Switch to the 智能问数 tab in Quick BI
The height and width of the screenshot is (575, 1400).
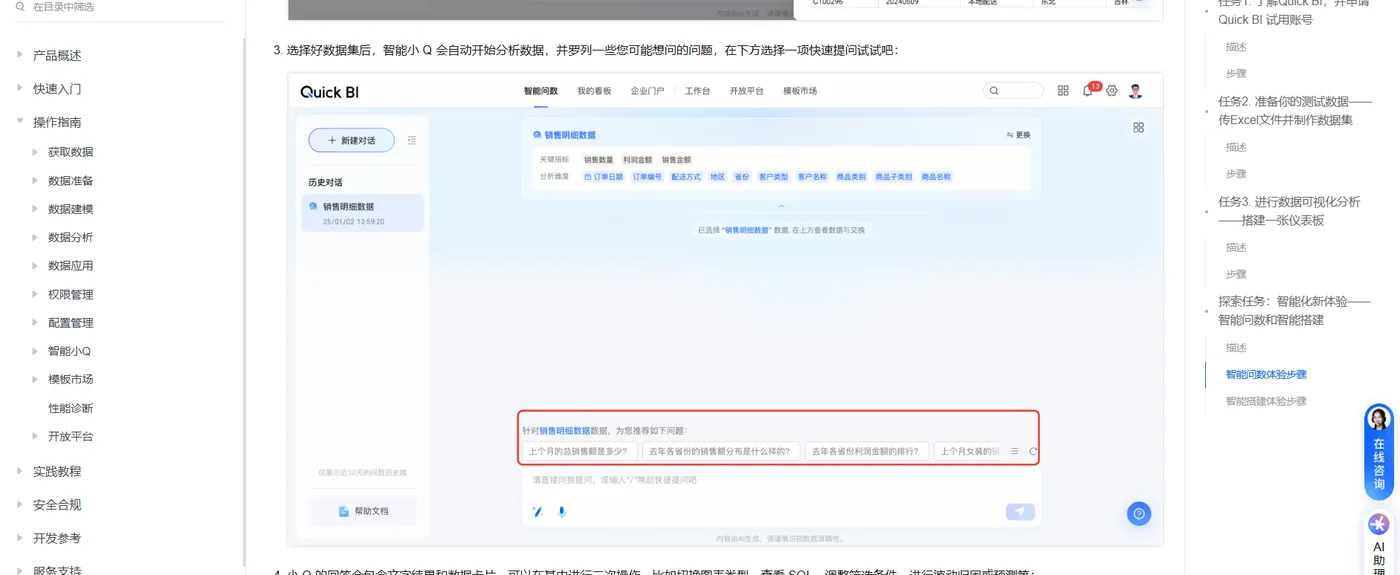point(541,91)
